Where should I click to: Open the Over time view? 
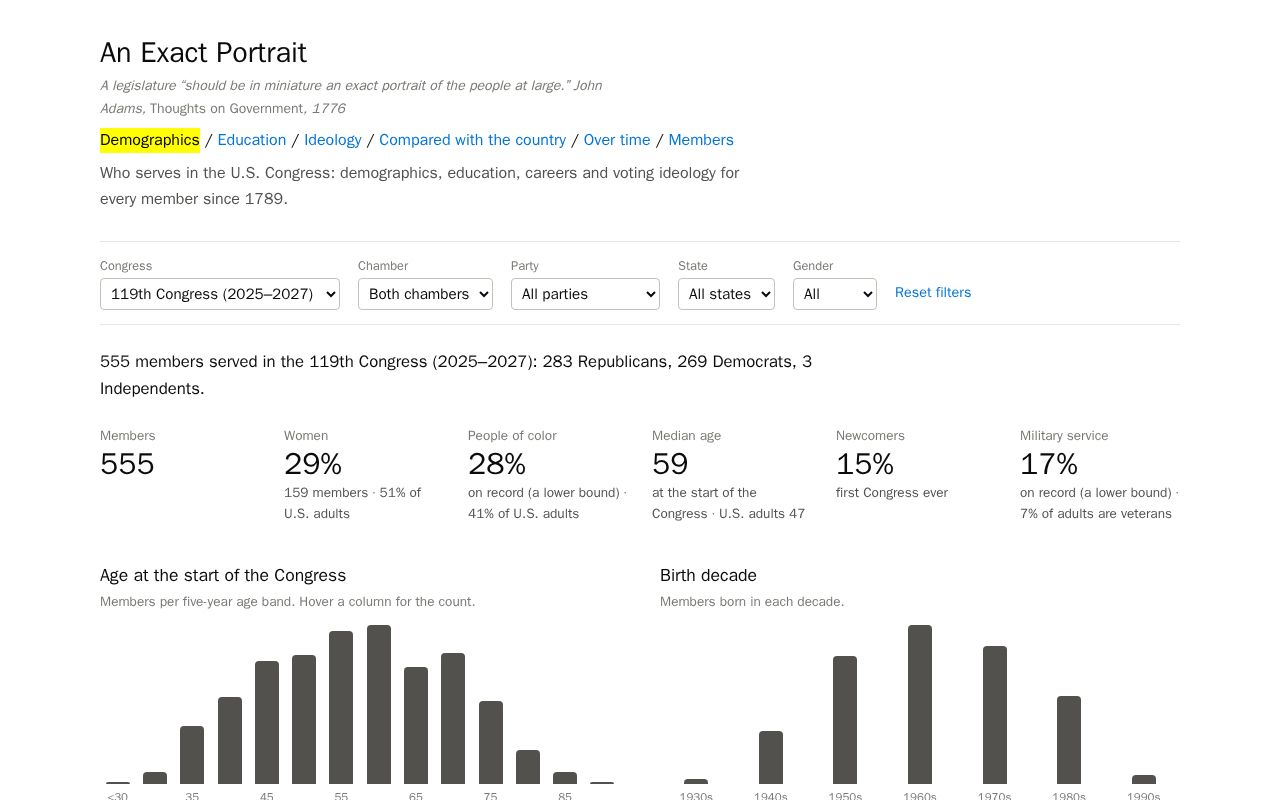pos(617,140)
